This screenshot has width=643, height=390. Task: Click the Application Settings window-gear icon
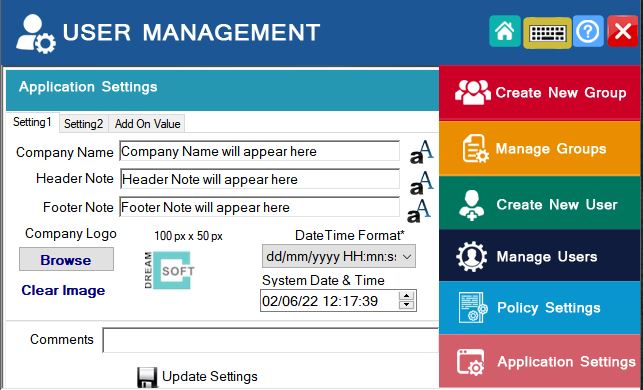[471, 362]
